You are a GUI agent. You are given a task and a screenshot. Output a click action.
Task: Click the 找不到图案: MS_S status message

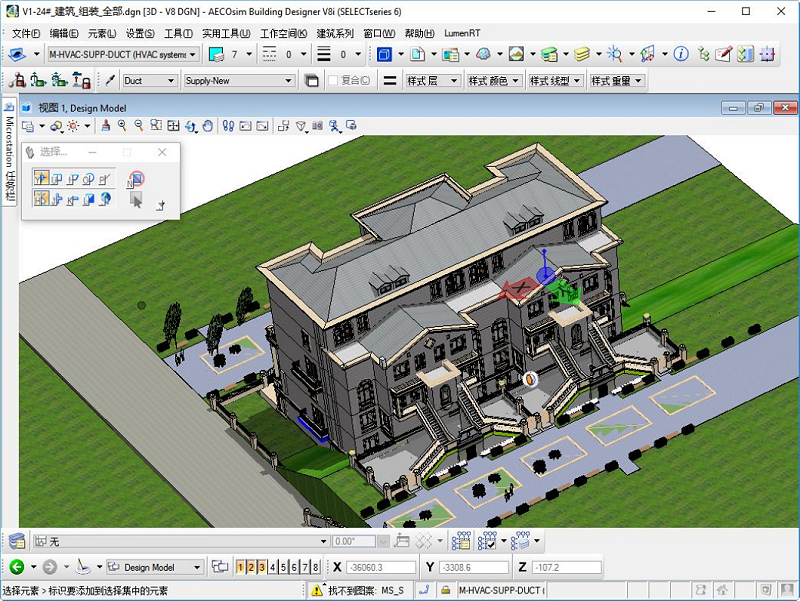[x=366, y=590]
